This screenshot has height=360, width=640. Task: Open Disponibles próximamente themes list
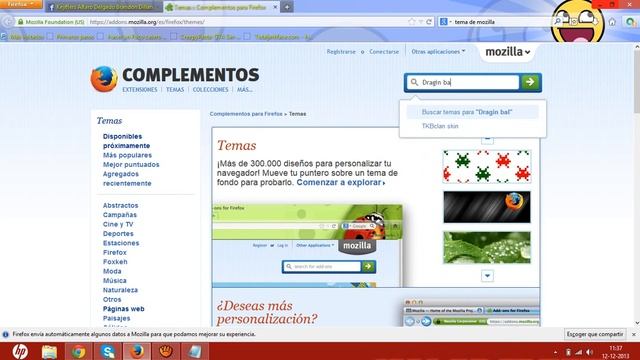126,141
